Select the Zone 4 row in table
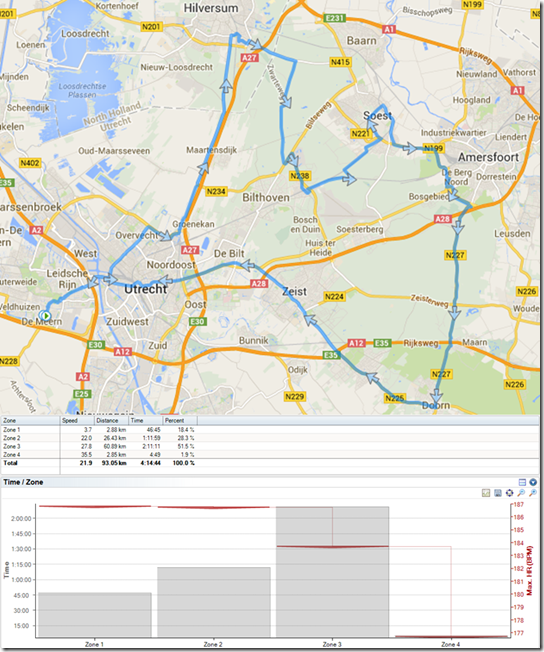The image size is (544, 652). 270,454
